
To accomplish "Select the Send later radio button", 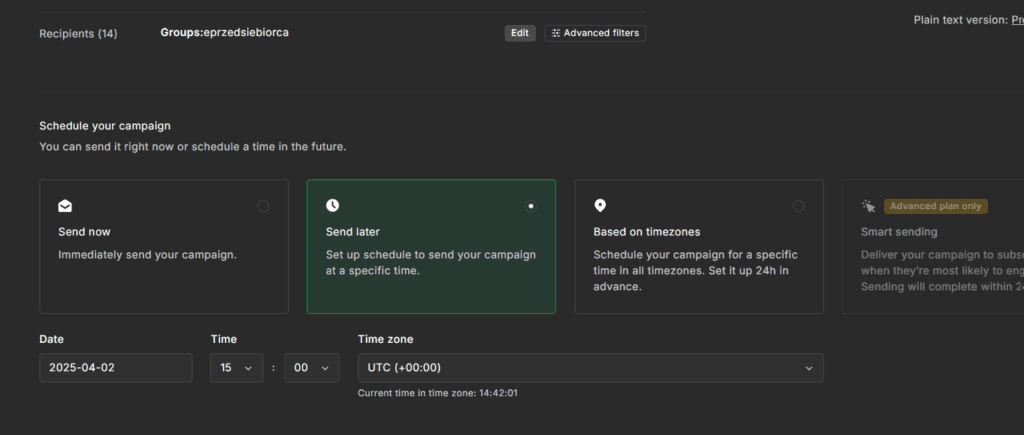I will pos(530,206).
